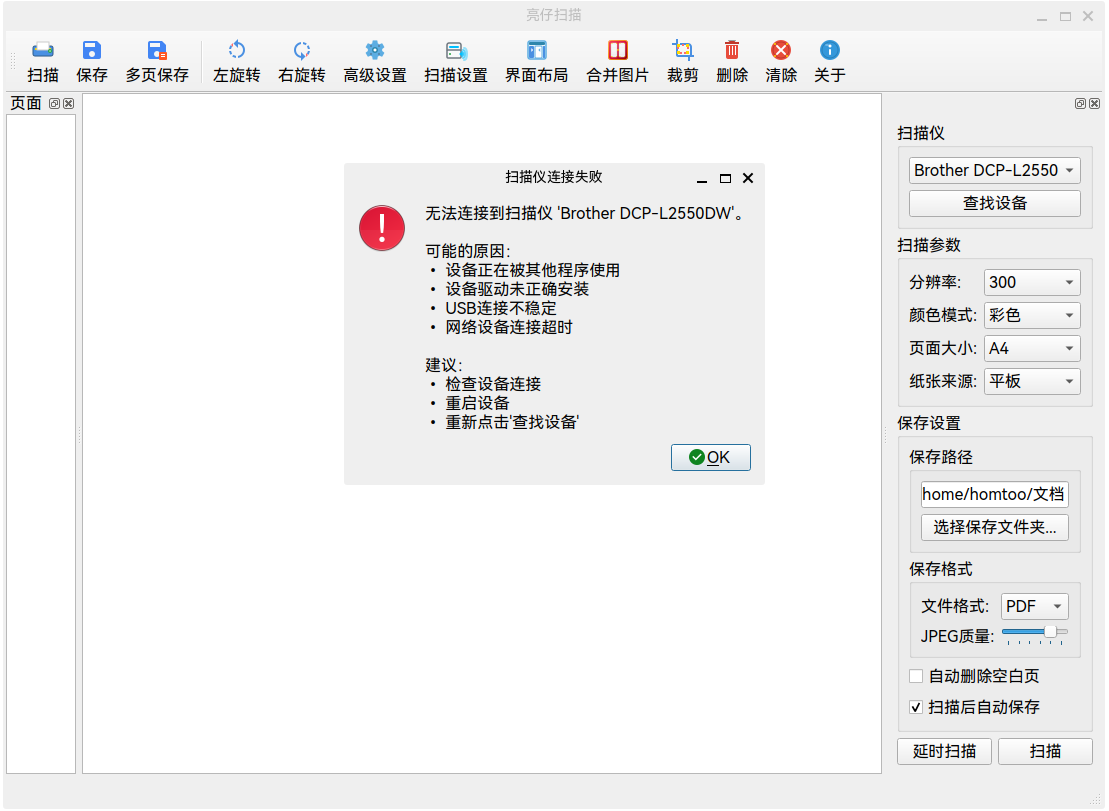The image size is (1109, 811).
Task: Click the text 设备驱动未正确安装
Action: pos(517,289)
